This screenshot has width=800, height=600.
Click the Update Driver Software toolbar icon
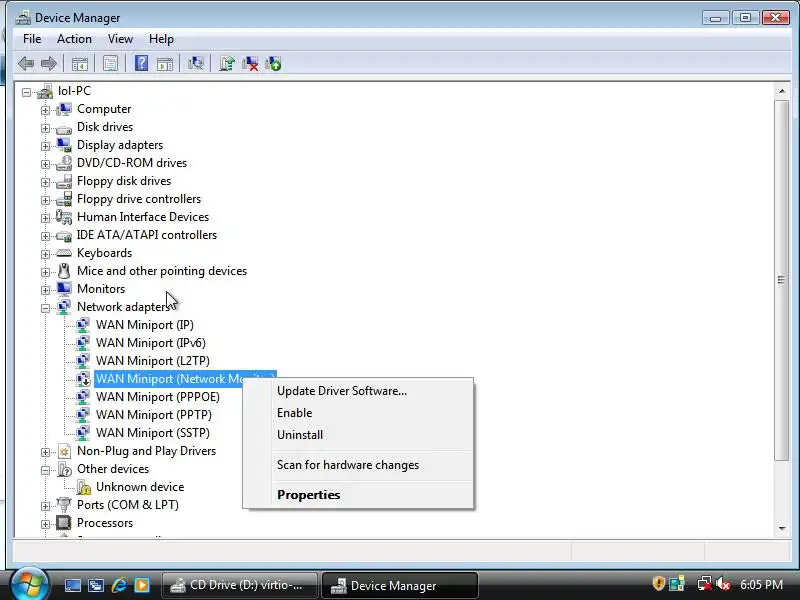pos(227,63)
